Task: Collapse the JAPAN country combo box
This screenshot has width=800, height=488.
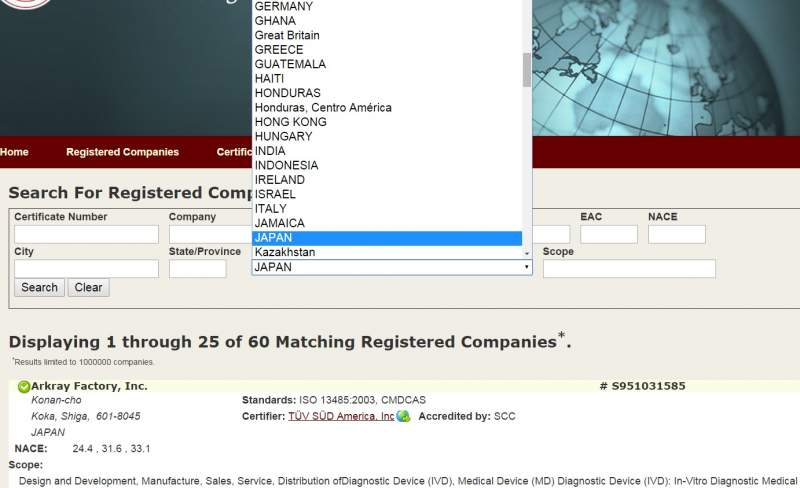Action: [x=392, y=267]
